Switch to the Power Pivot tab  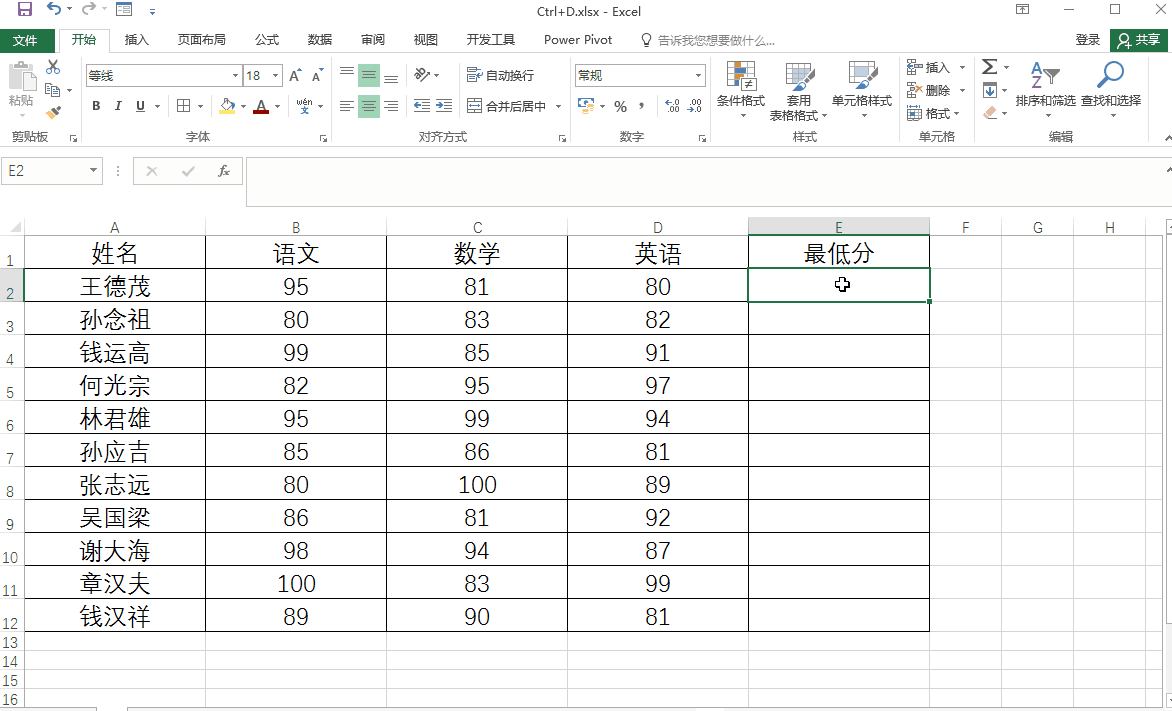[x=578, y=40]
